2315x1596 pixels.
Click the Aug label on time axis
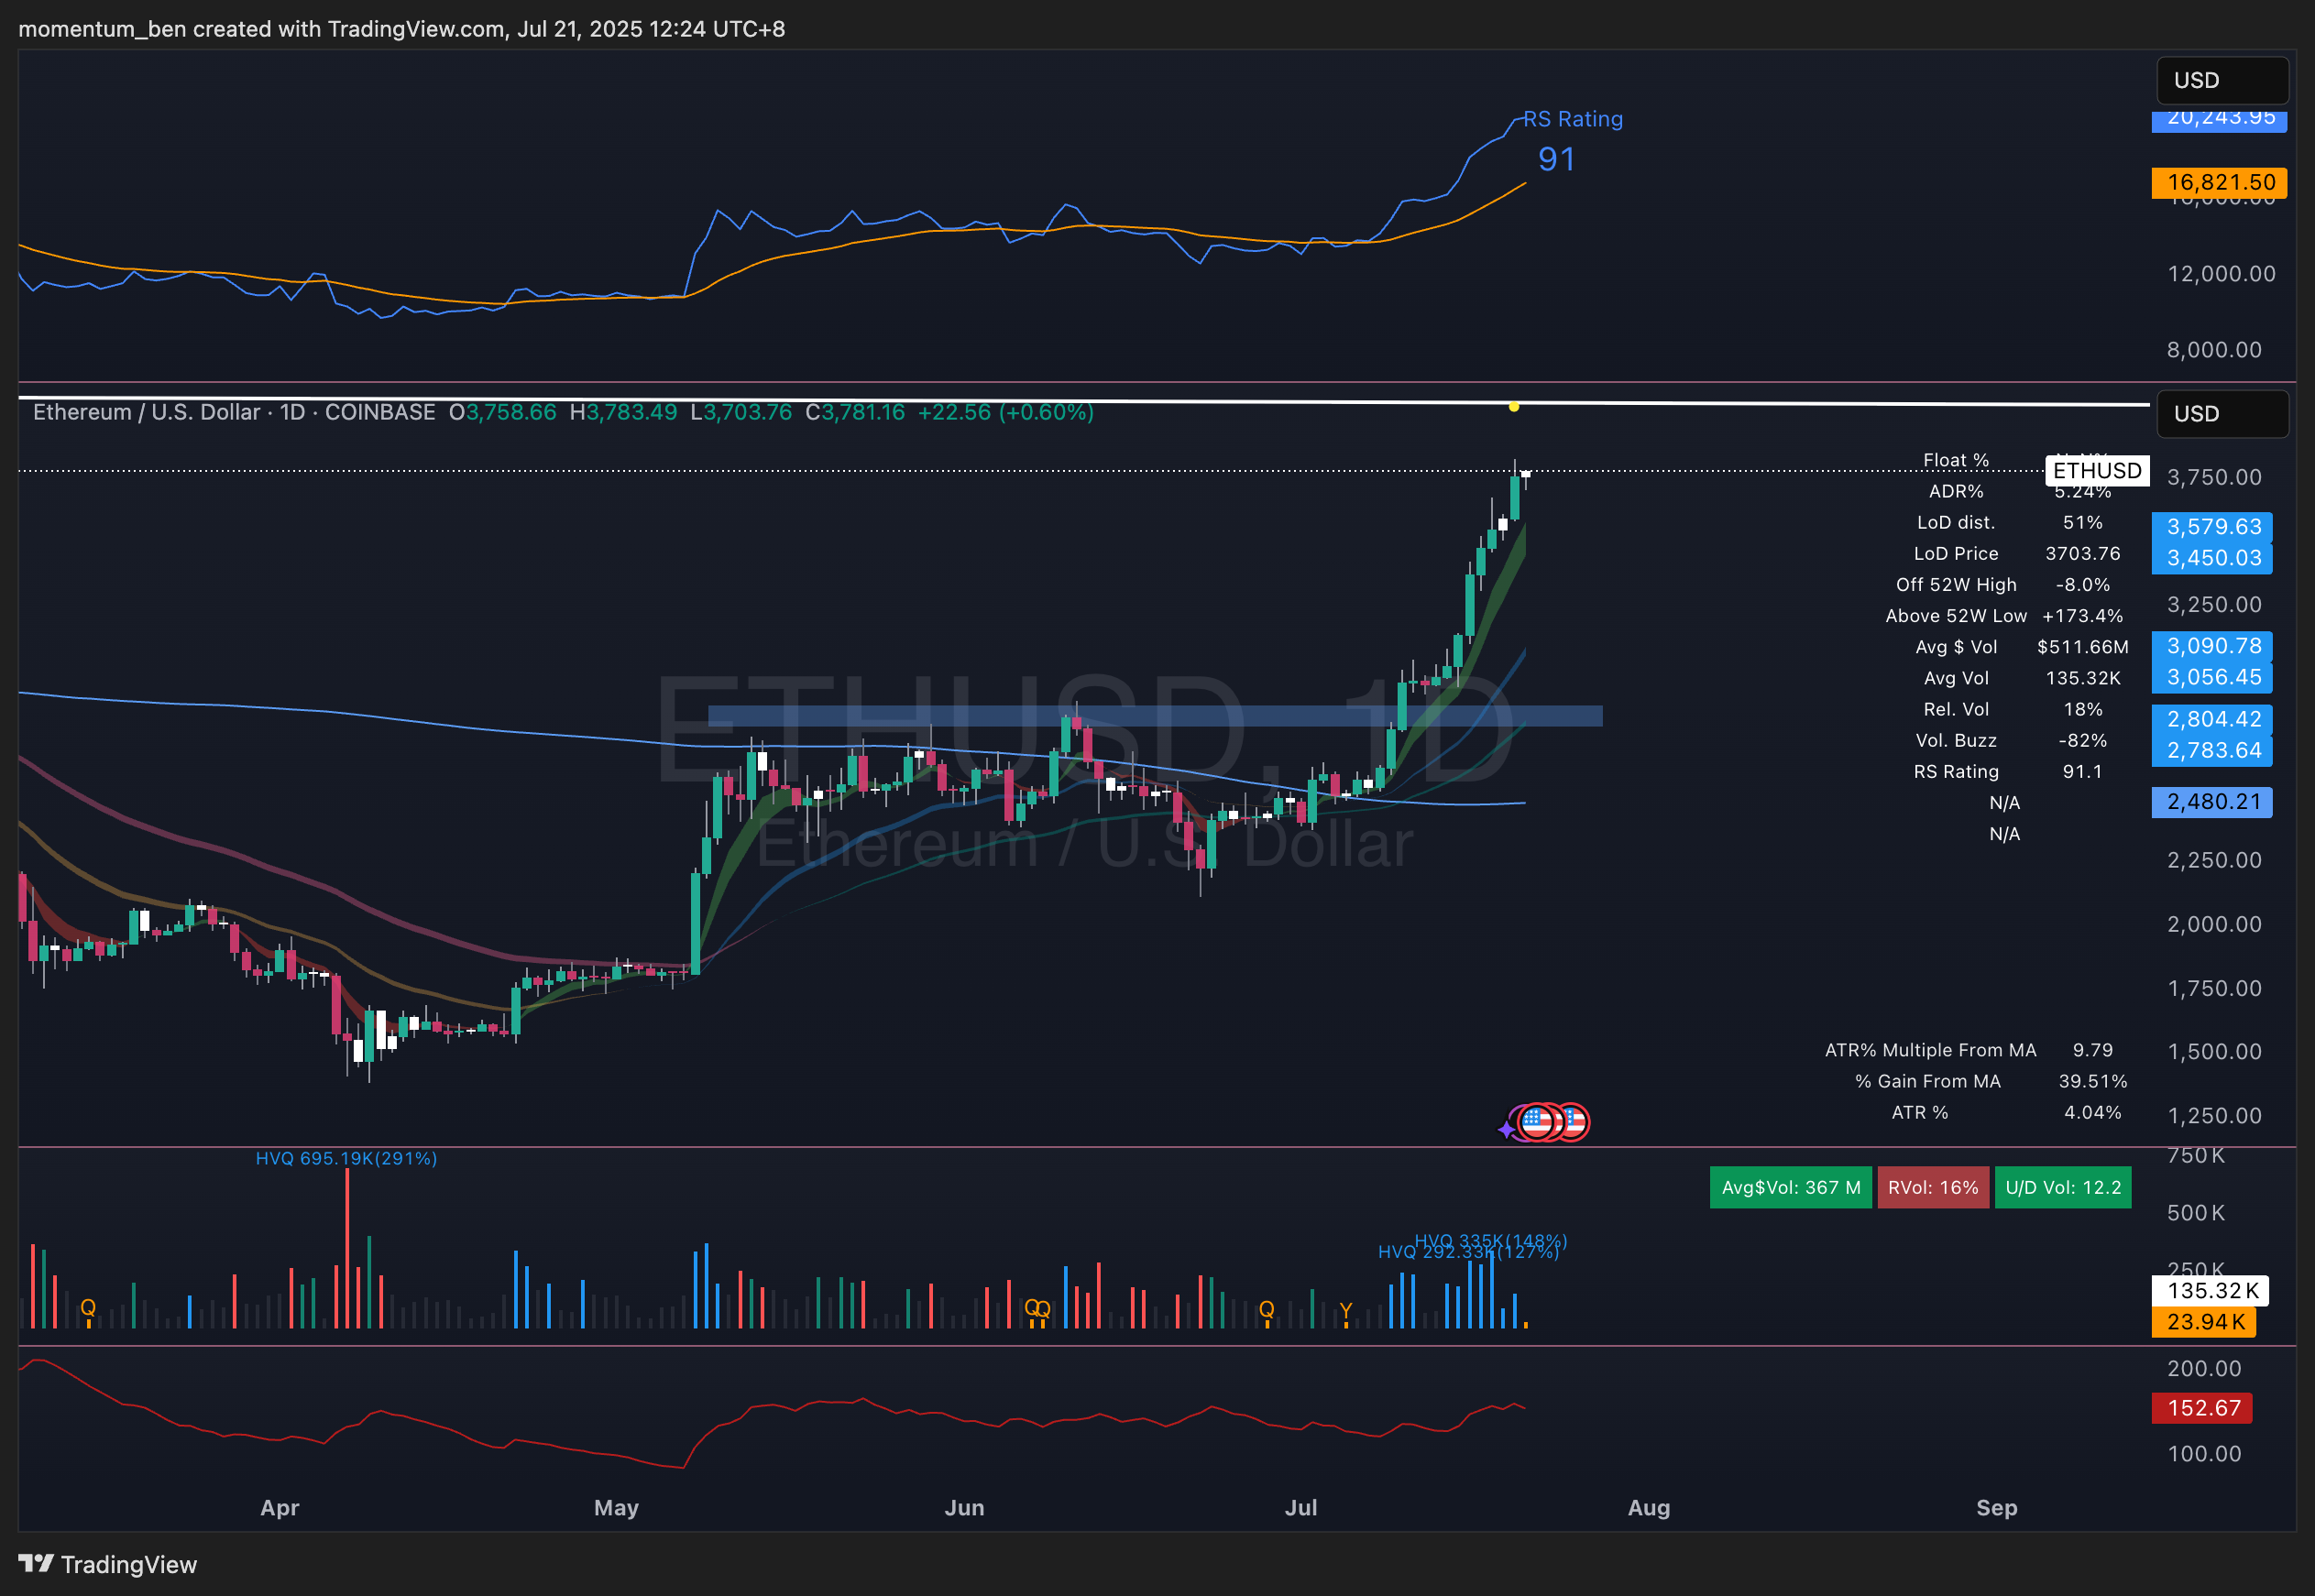click(1648, 1508)
